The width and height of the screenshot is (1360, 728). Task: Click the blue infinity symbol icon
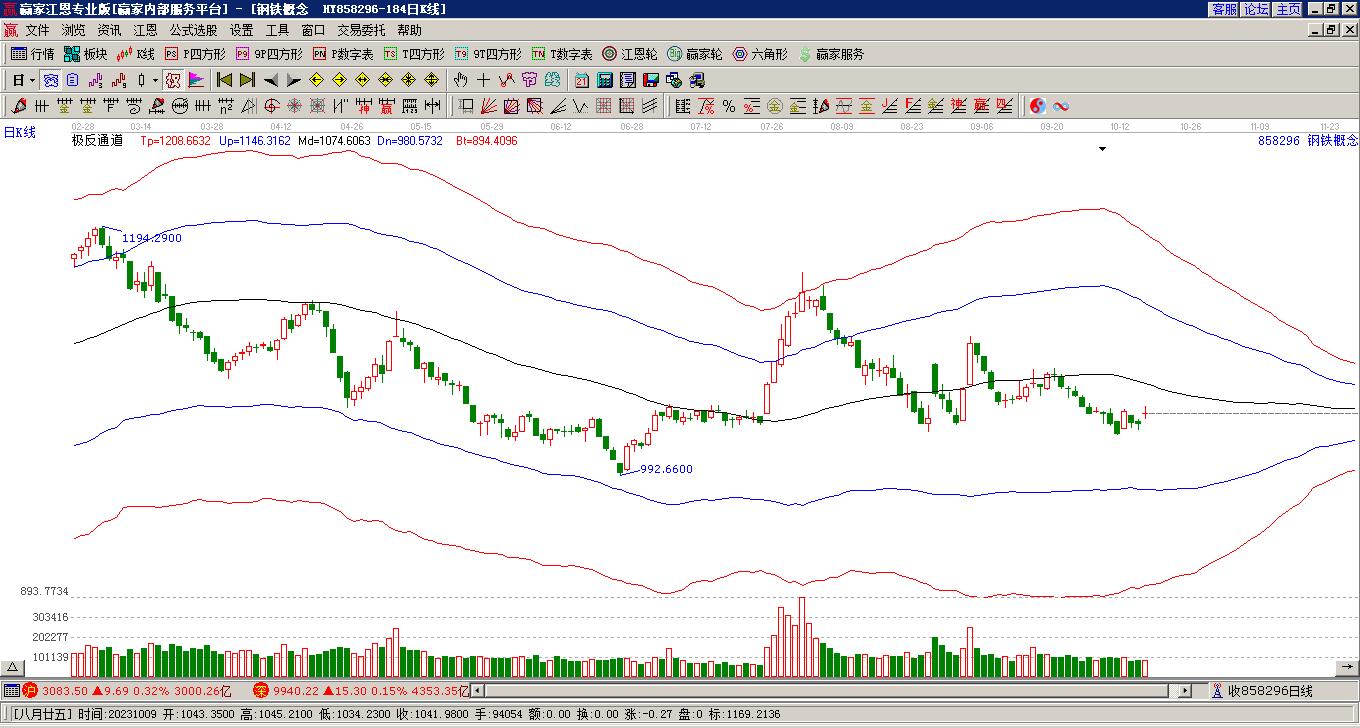click(x=1061, y=106)
